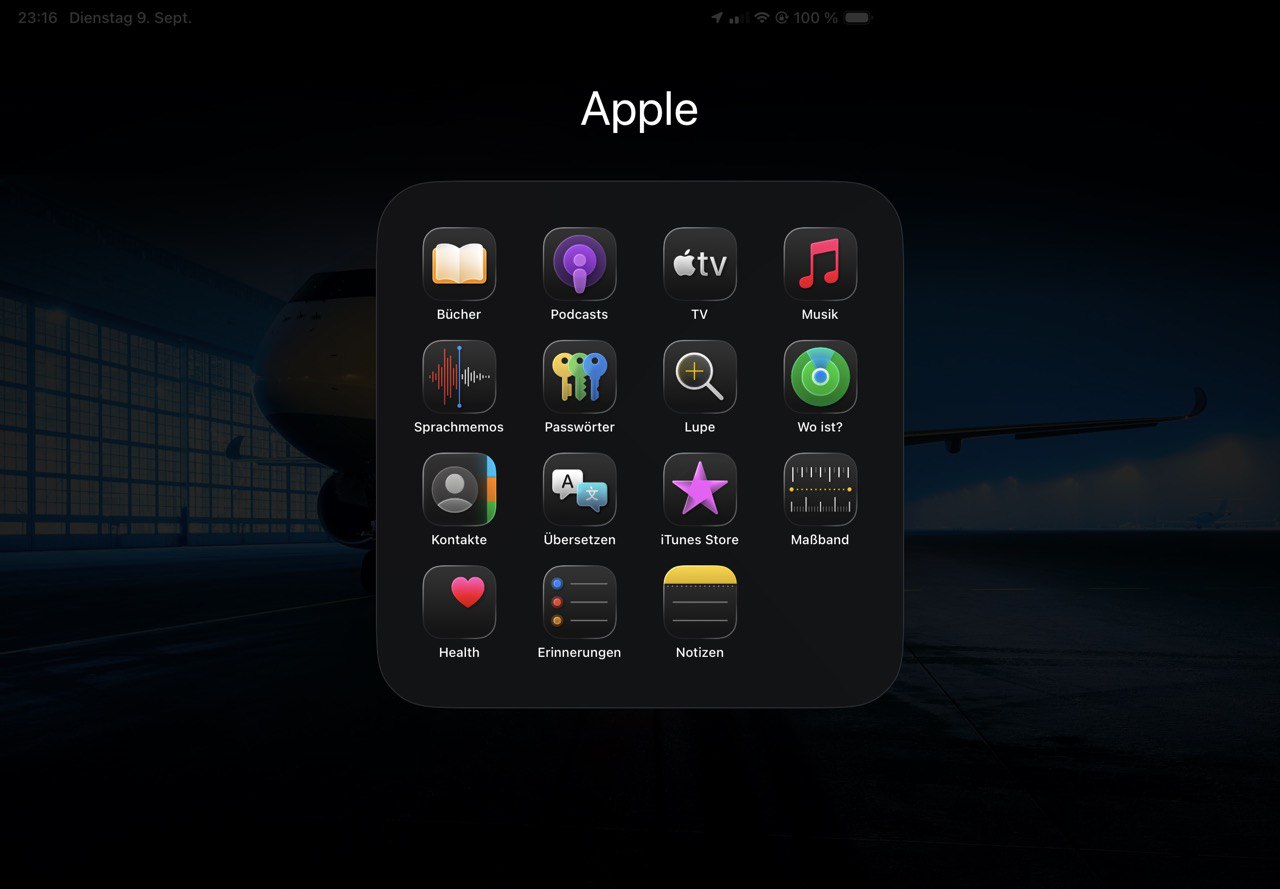Tap the Wo ist? app icon

click(x=820, y=377)
